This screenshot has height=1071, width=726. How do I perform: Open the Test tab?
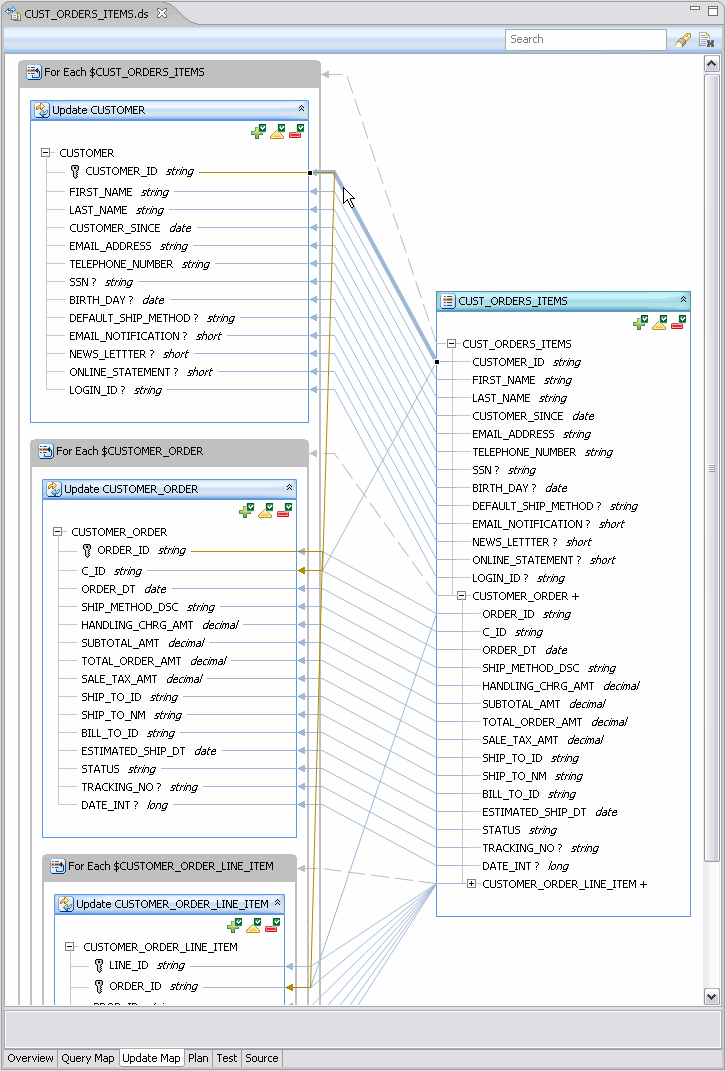227,1058
